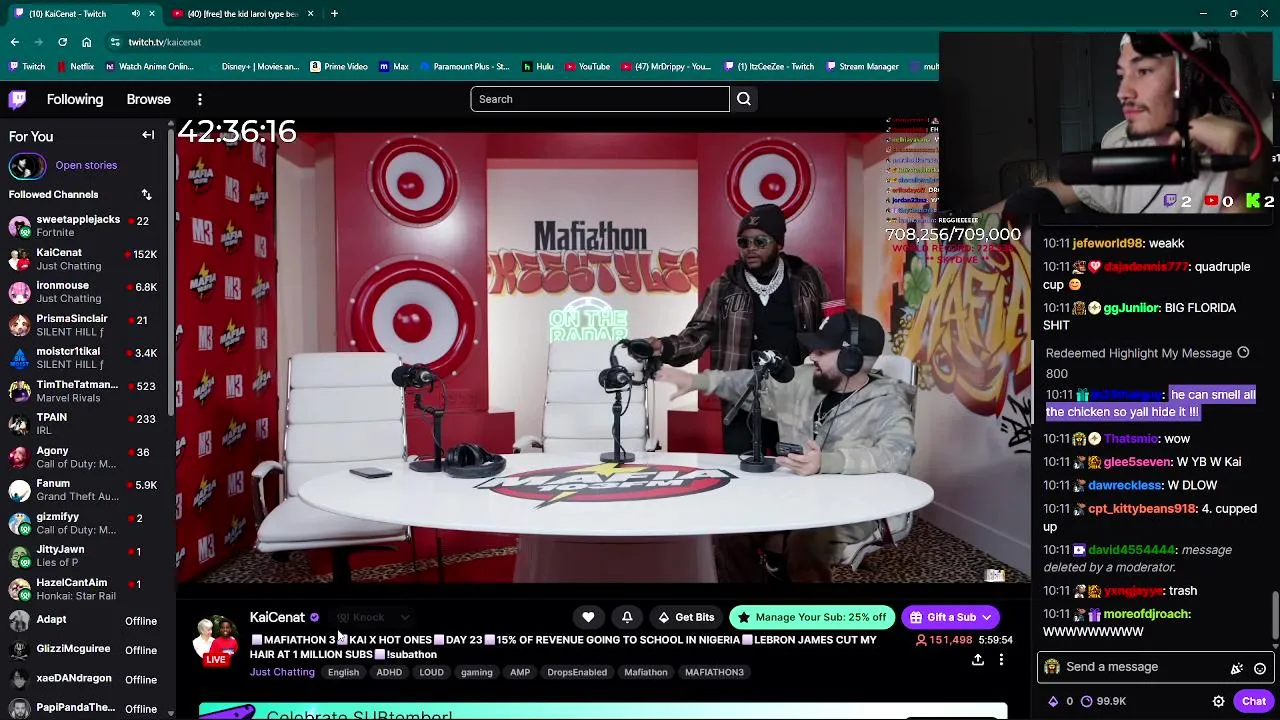The image size is (1280, 720).
Task: Click the ADHD tag
Action: [x=389, y=672]
